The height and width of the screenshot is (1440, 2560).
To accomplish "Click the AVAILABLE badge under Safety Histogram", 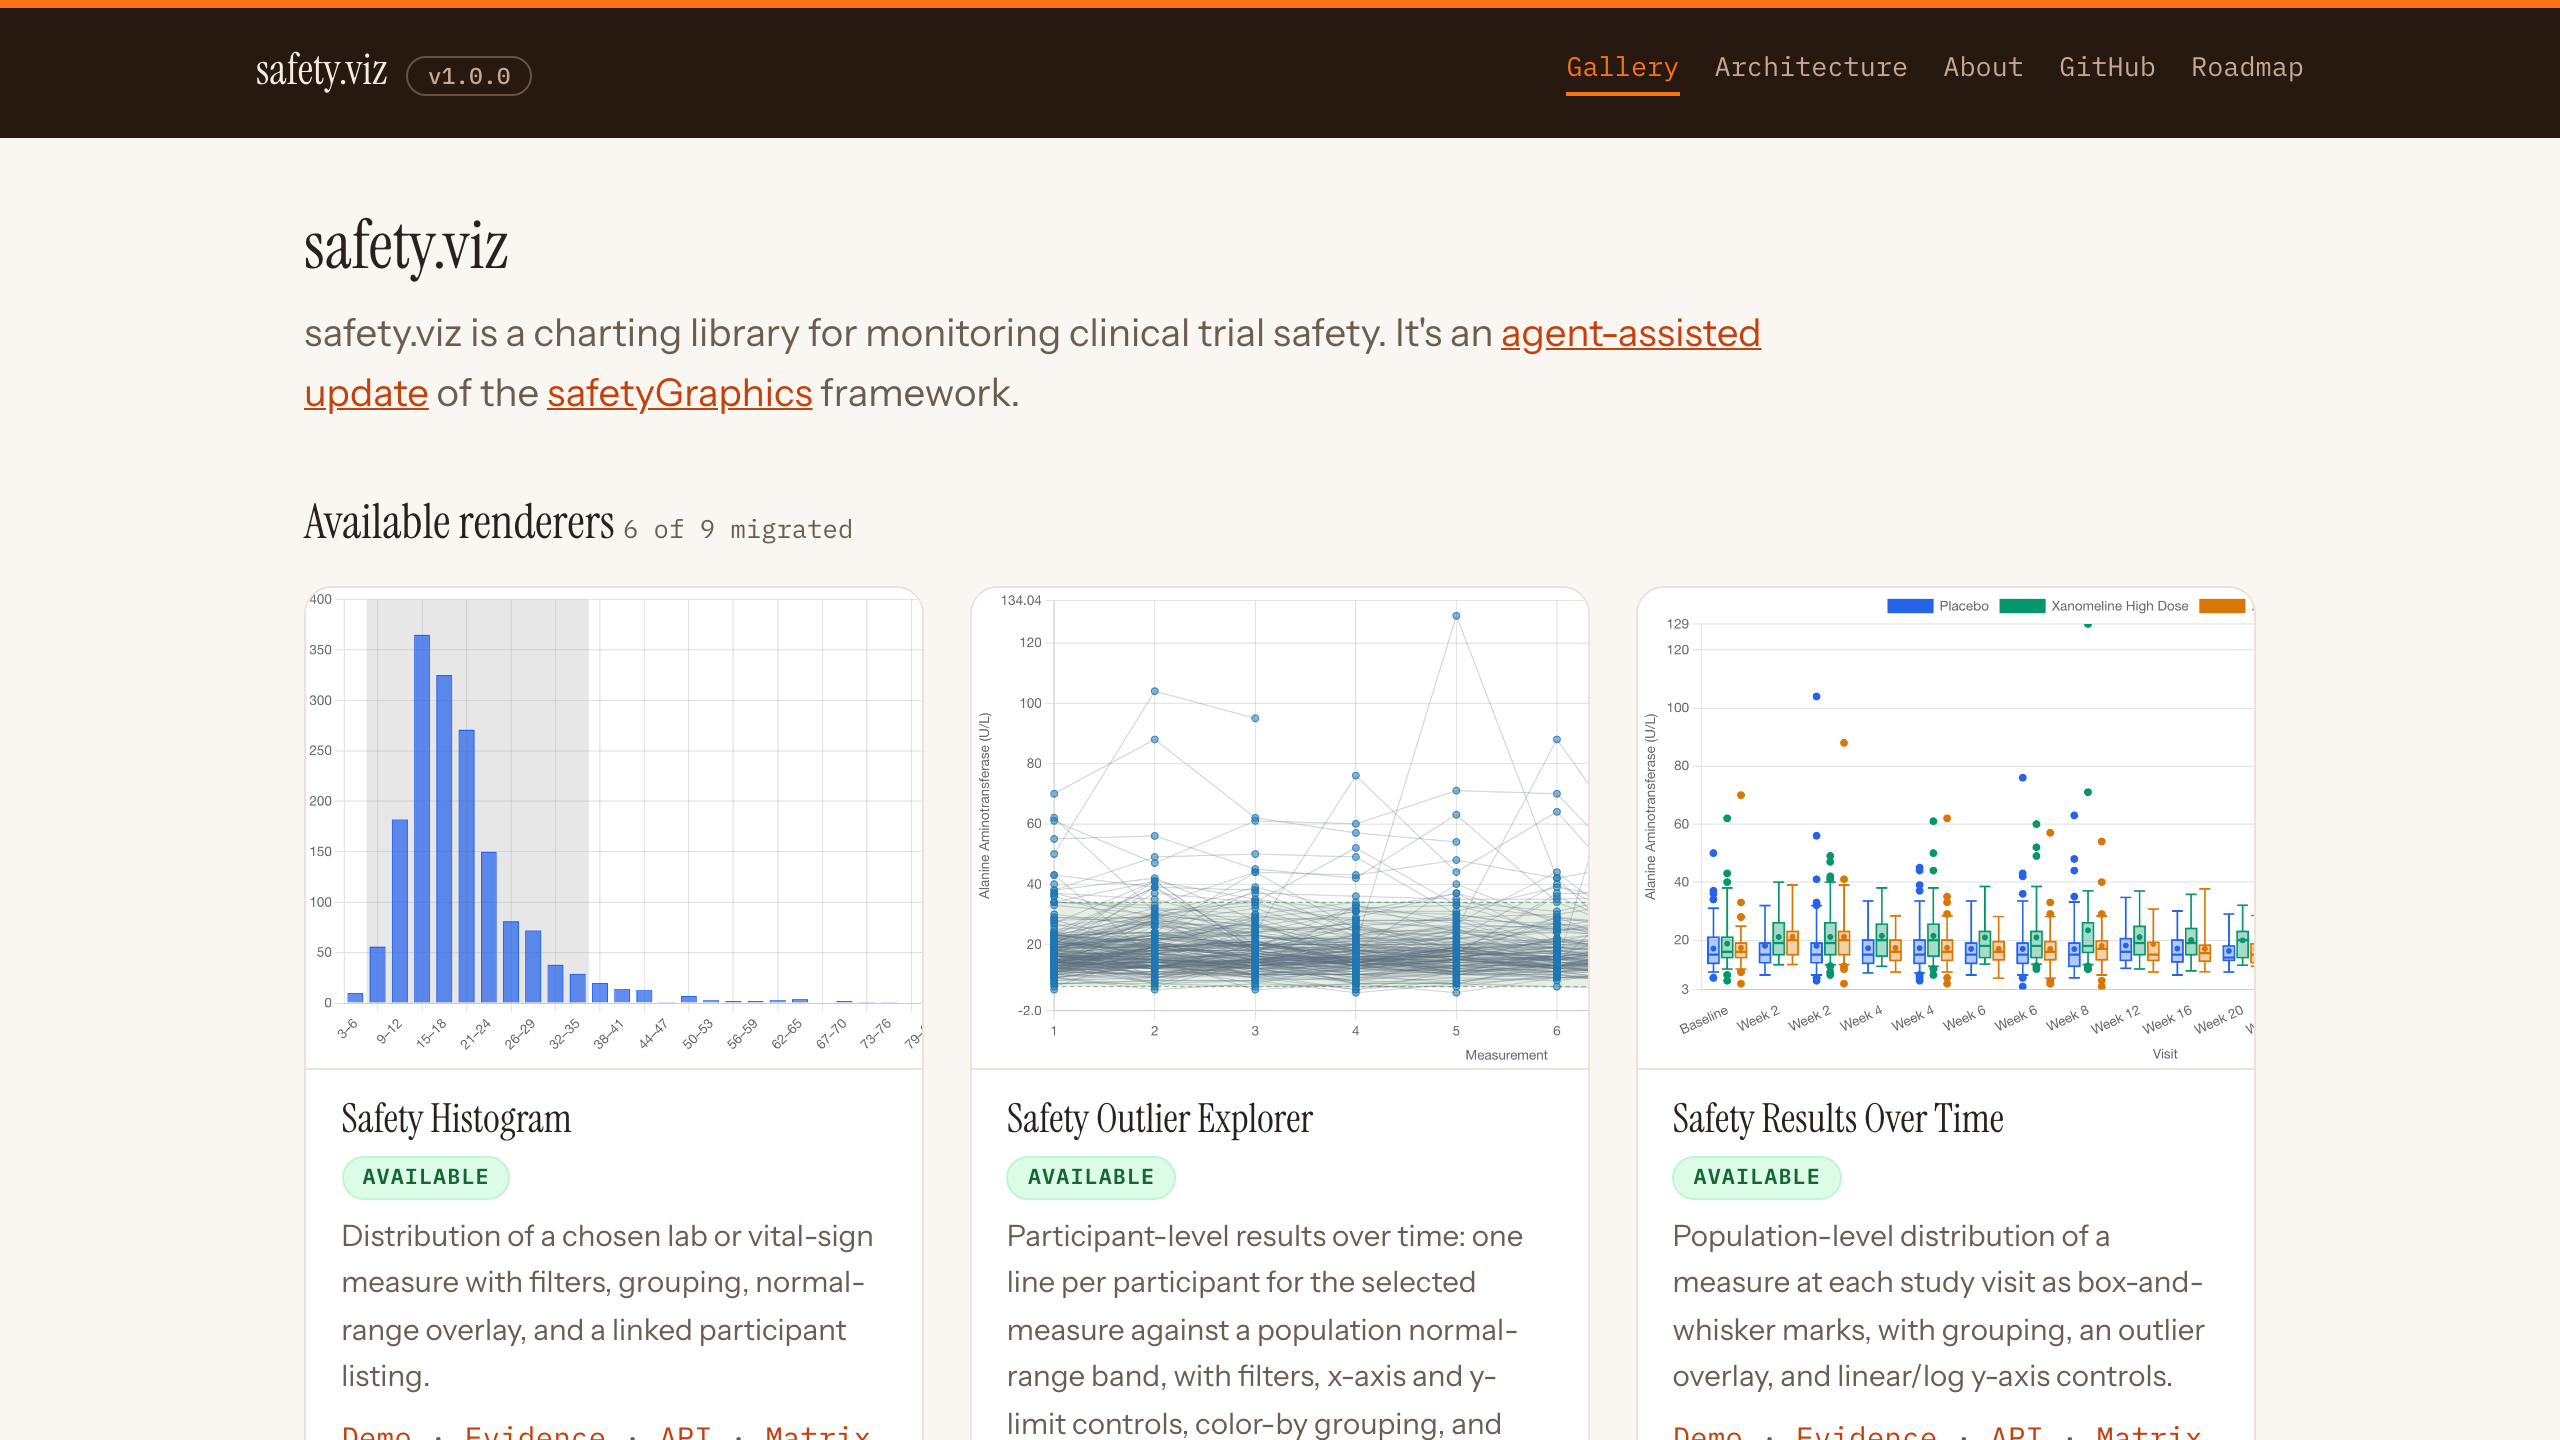I will click(425, 1177).
